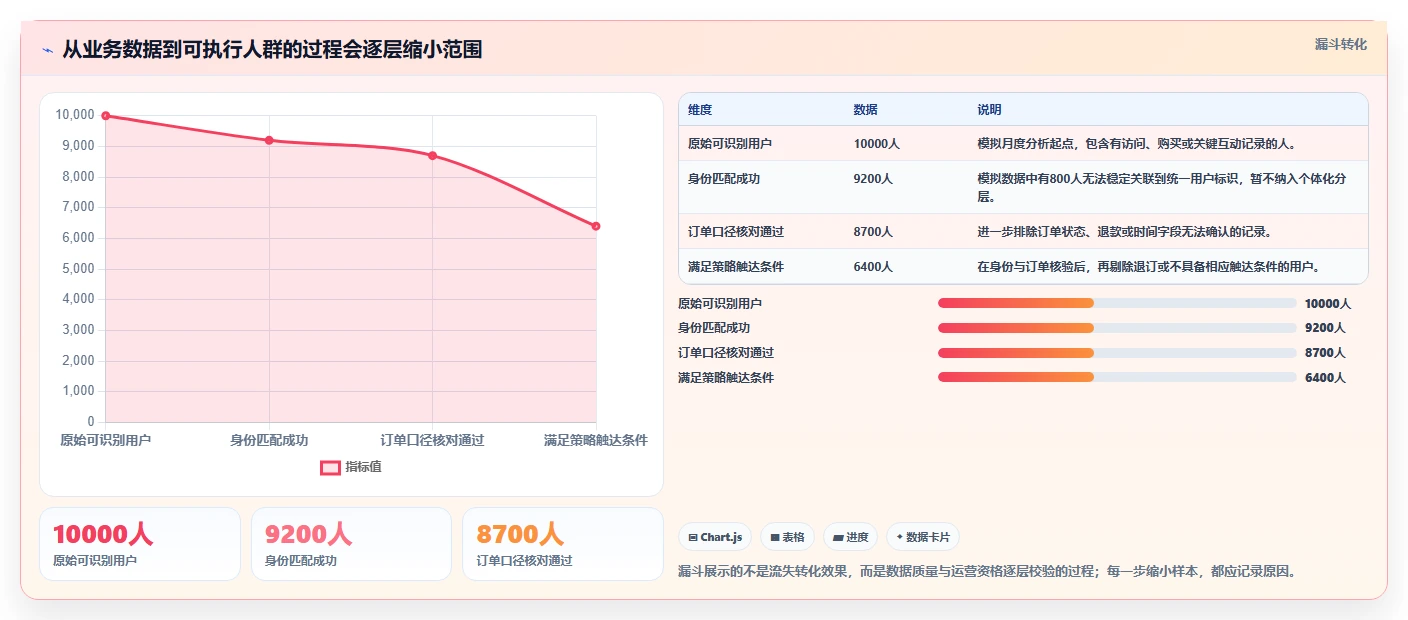
Task: Click the 漏斗转化 tag in header
Action: tap(1340, 44)
